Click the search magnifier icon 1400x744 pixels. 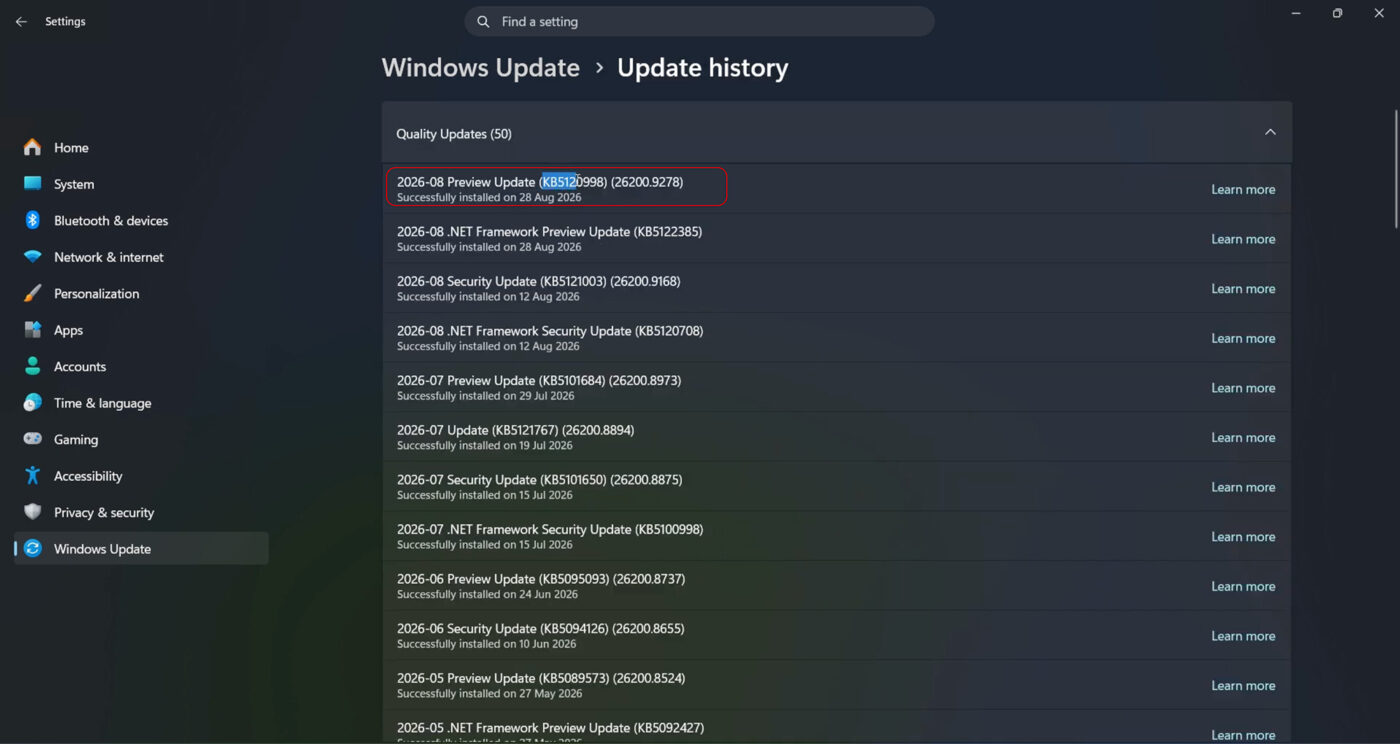(484, 21)
